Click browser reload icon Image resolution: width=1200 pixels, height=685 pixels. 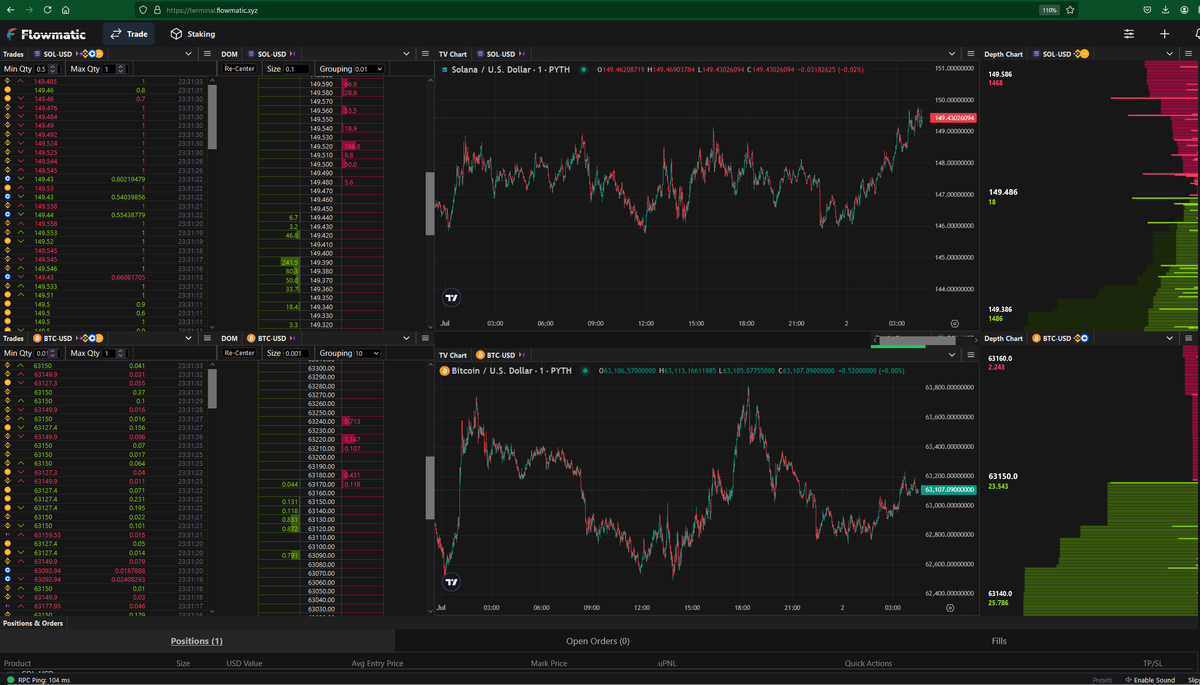[x=46, y=9]
